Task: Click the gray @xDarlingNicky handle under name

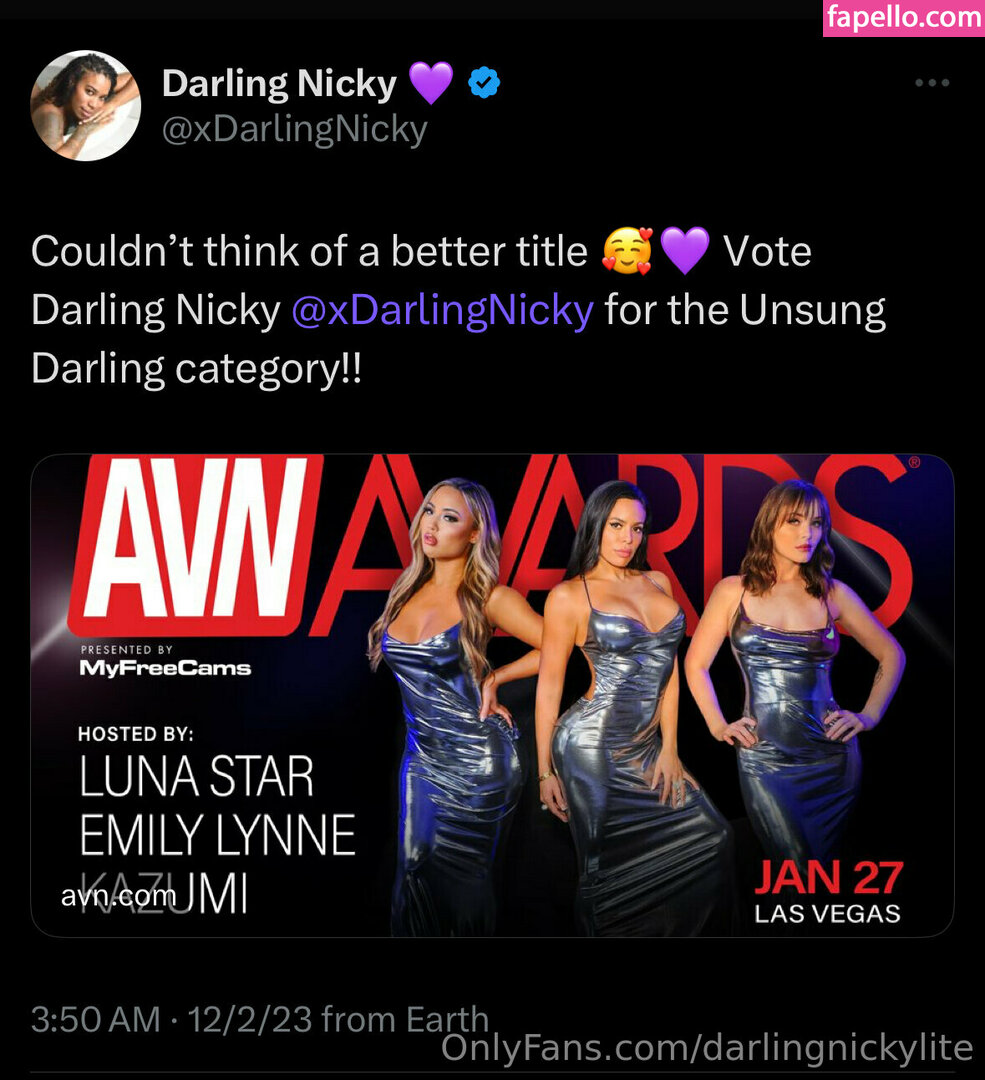Action: coord(295,129)
